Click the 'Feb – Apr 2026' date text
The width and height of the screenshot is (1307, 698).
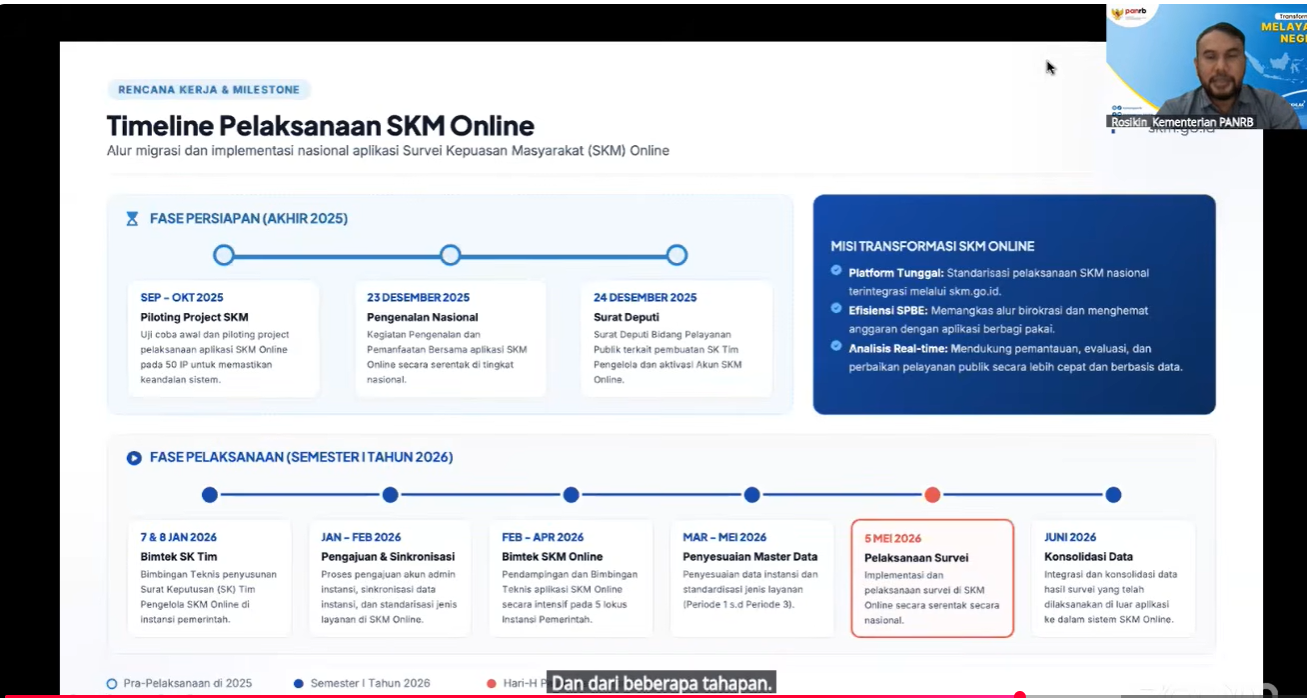click(x=543, y=537)
